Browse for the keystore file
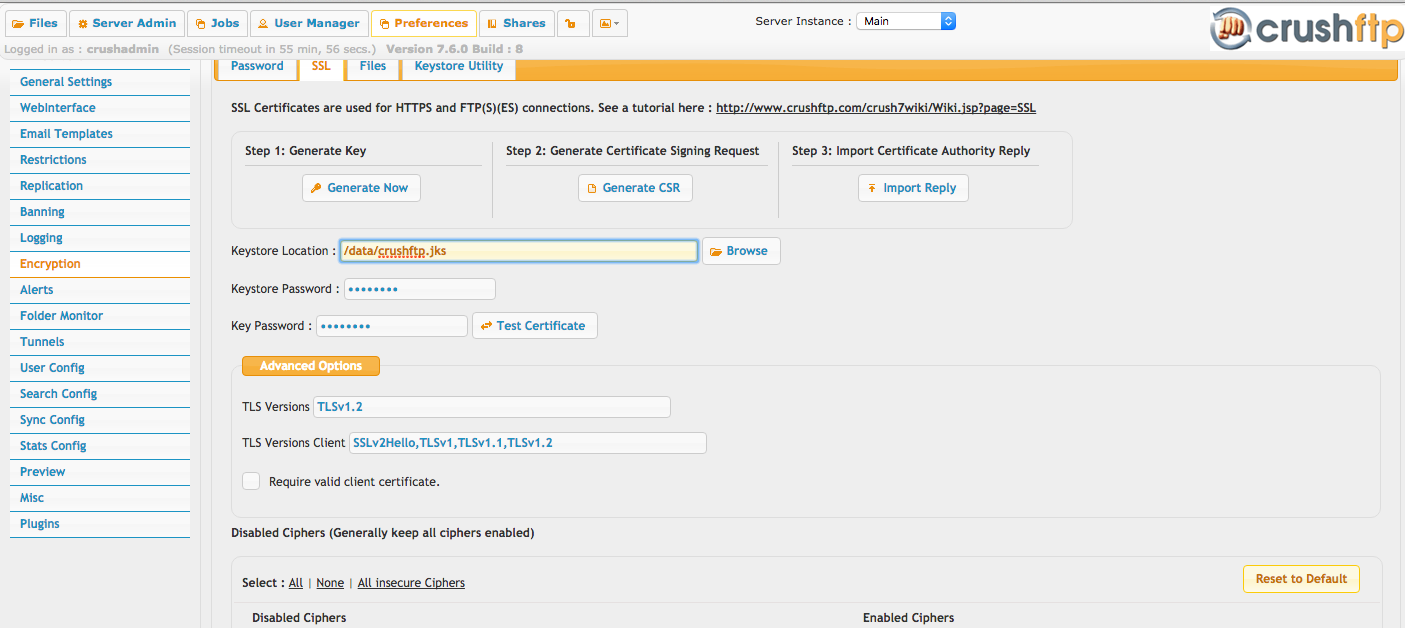The width and height of the screenshot is (1405, 628). coord(741,251)
